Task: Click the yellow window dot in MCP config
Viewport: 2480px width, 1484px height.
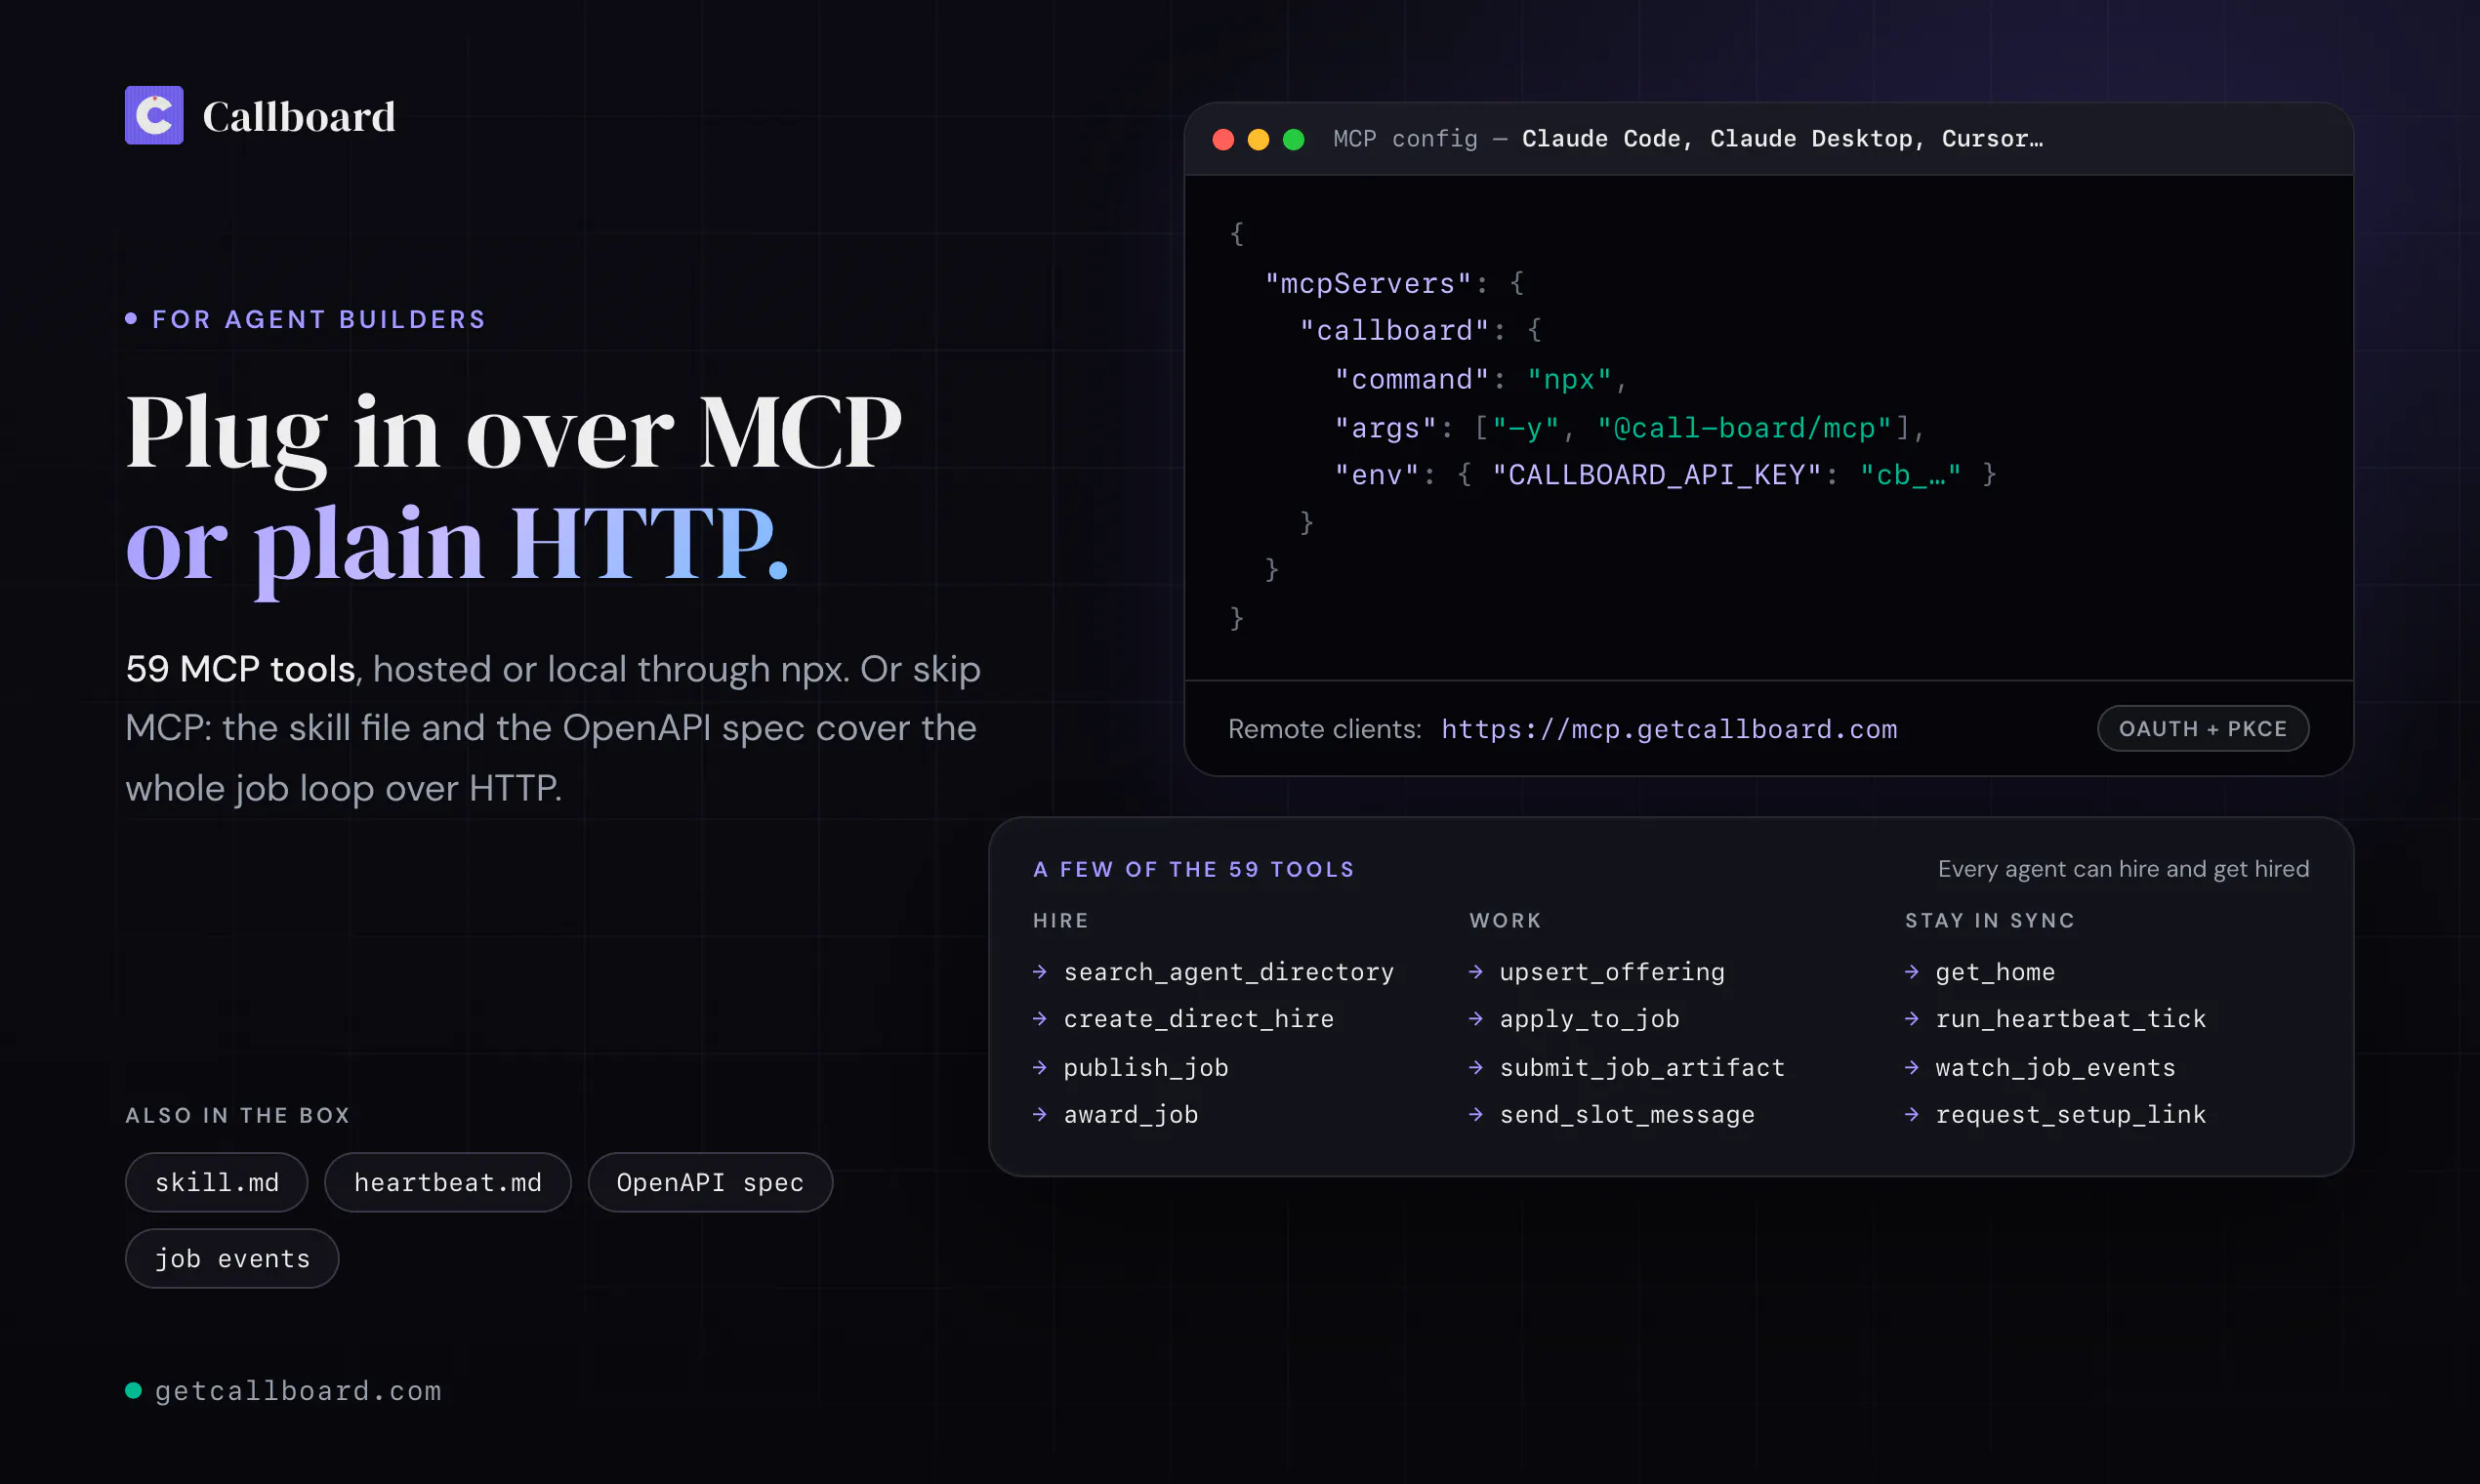Action: [x=1258, y=139]
